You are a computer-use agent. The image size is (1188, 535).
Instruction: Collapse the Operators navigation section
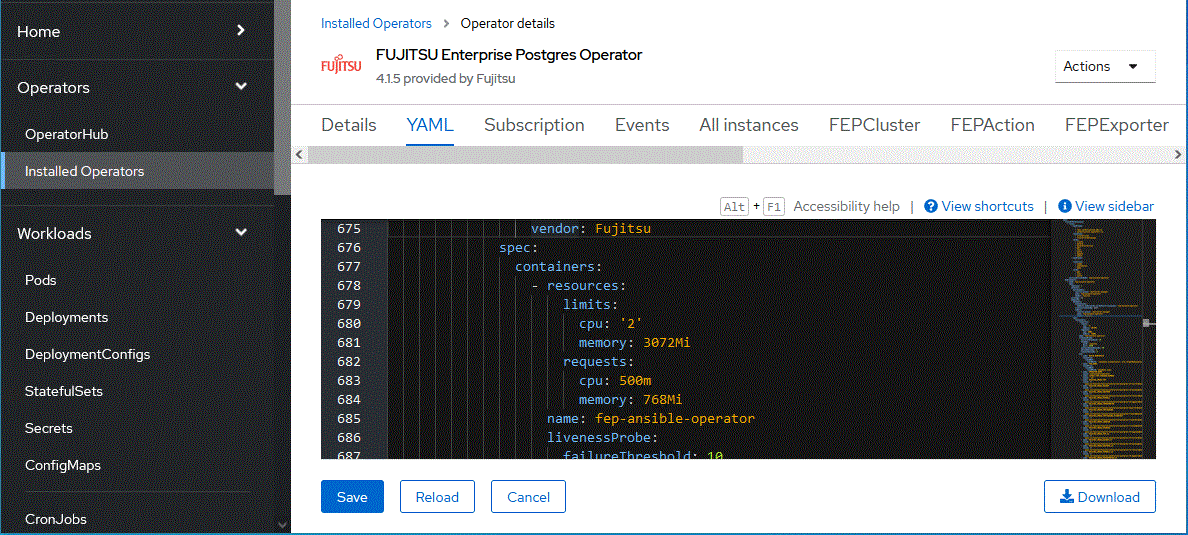(x=137, y=87)
